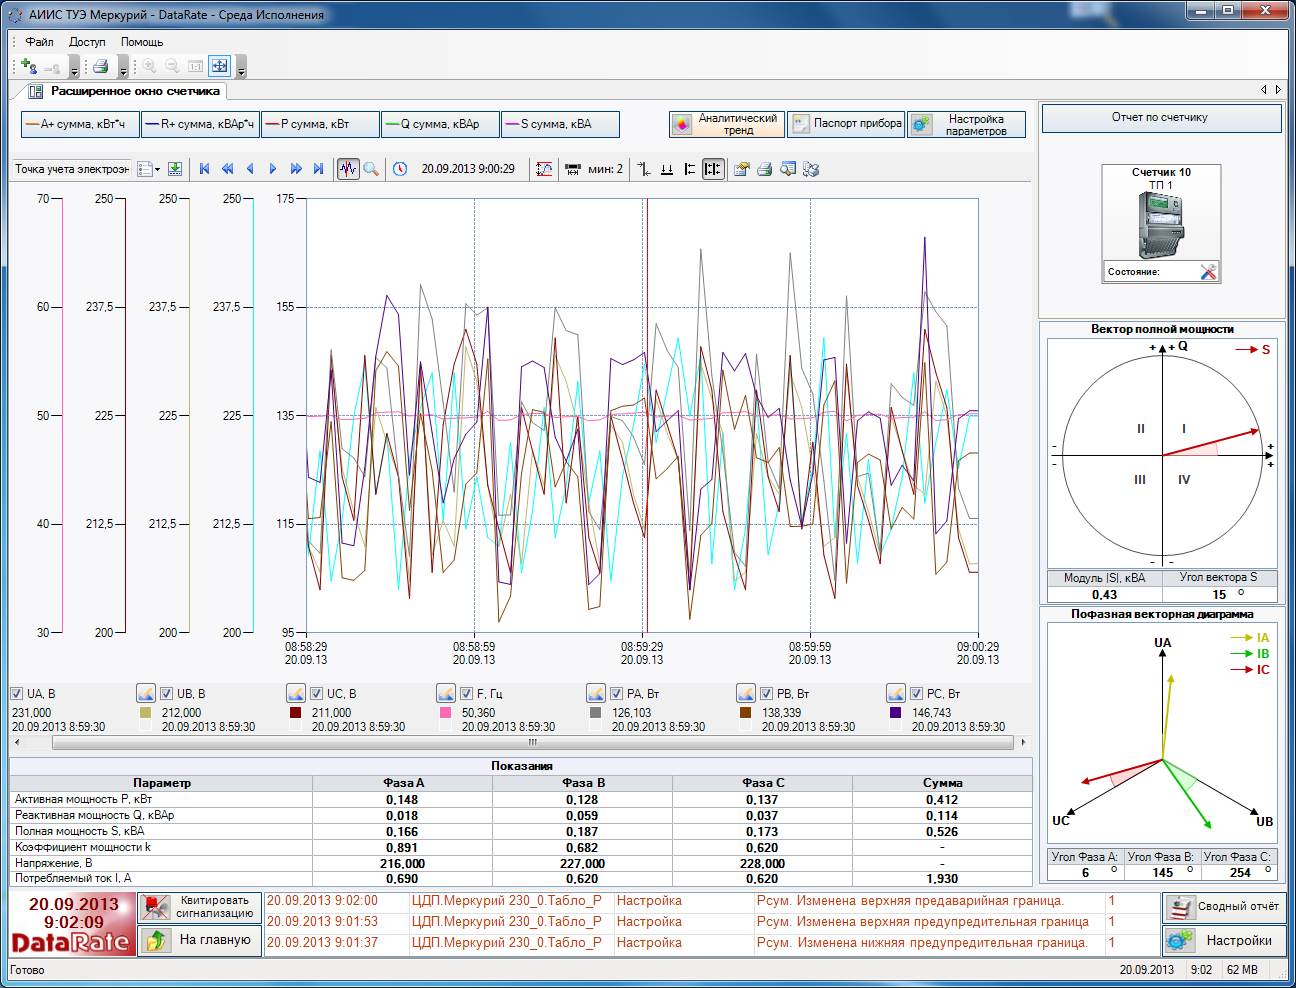Click the zoom out magnifier in the top toolbar
Image resolution: width=1296 pixels, height=988 pixels.
pyautogui.click(x=172, y=66)
